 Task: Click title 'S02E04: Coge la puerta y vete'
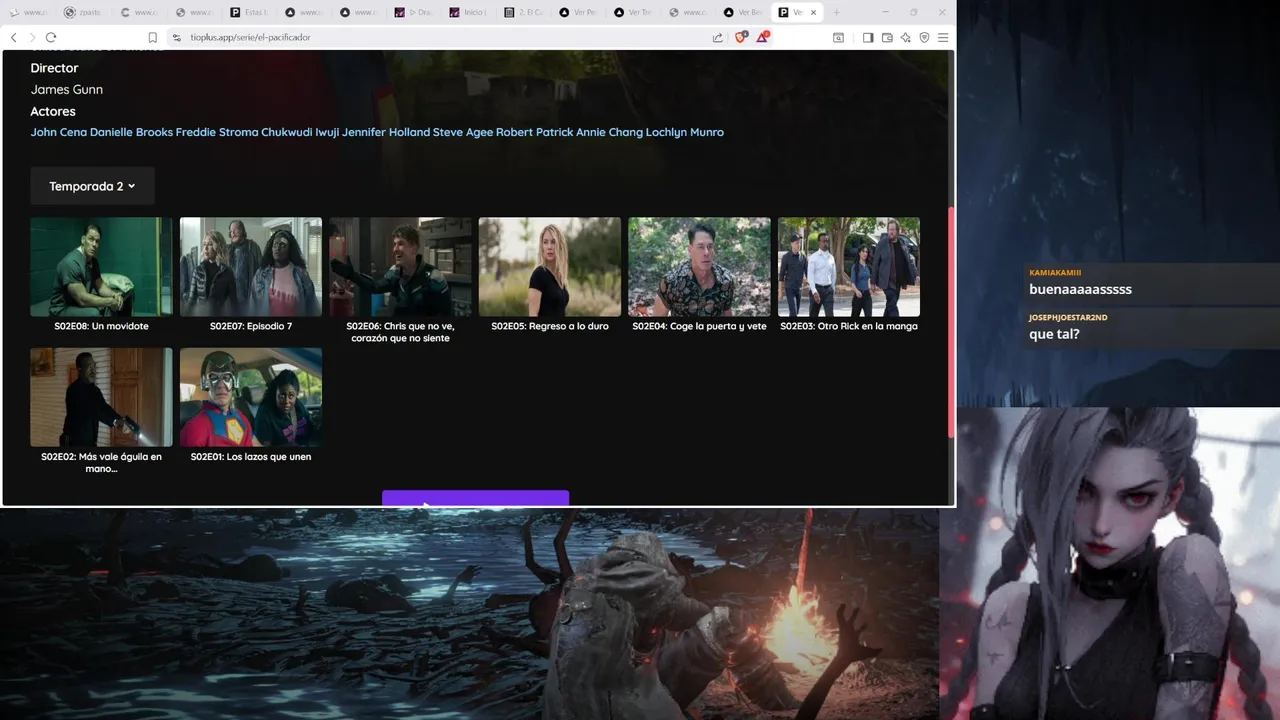pyautogui.click(x=699, y=326)
